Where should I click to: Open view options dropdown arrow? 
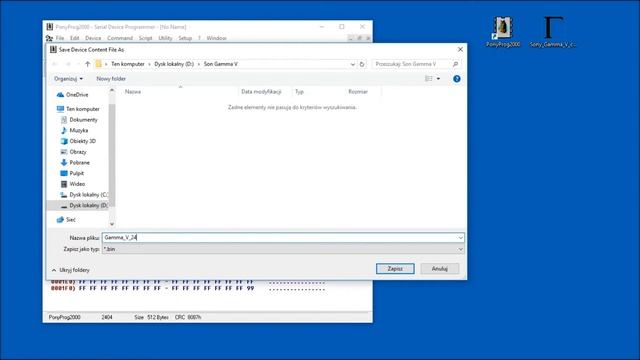[x=438, y=79]
